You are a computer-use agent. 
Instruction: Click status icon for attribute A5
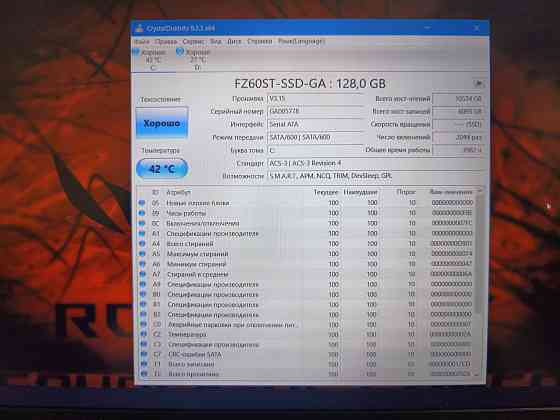point(142,254)
